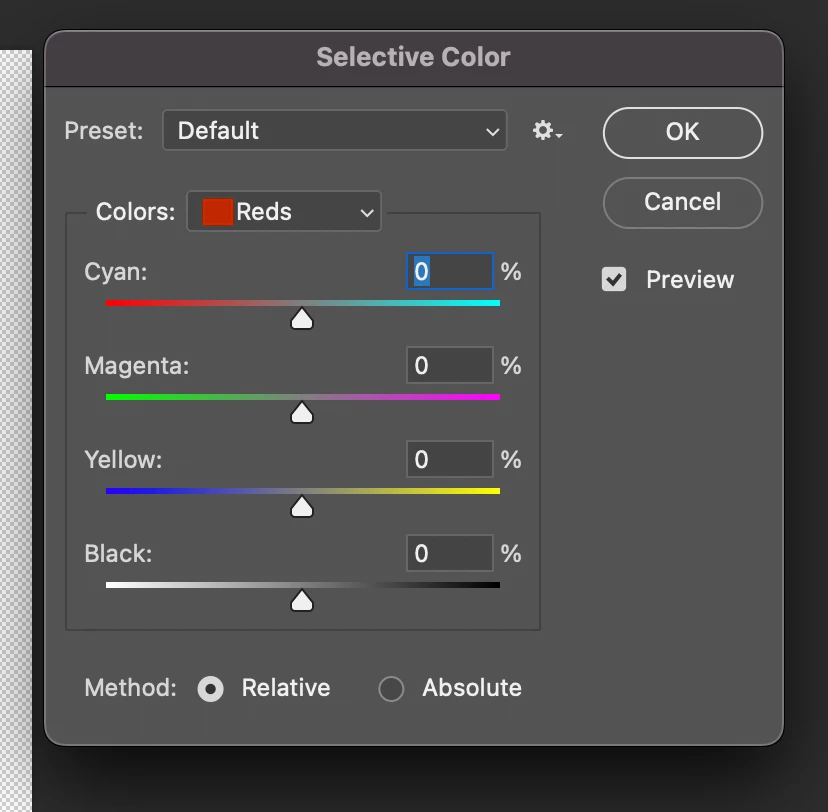Click the Selective Color dialog title bar
The height and width of the screenshot is (812, 828).
click(413, 57)
